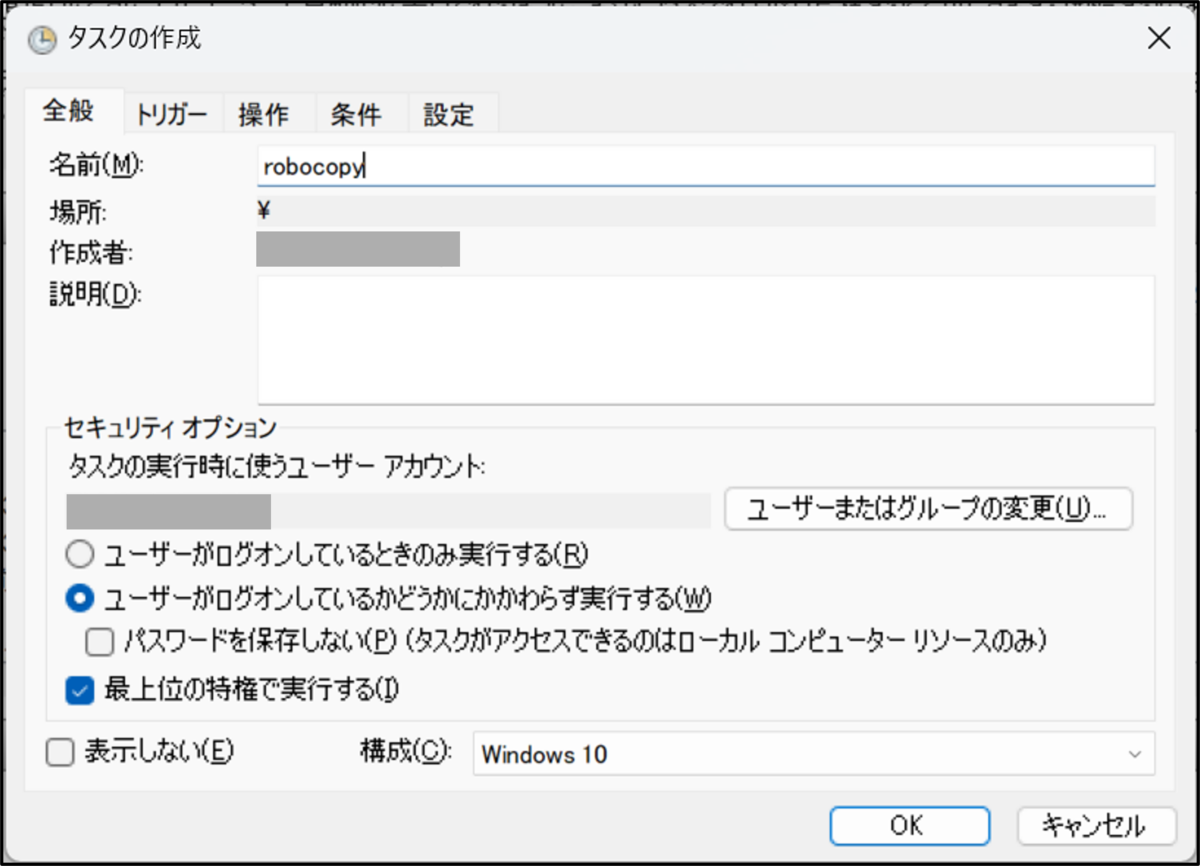Click the 名前 field containing robocopy
1200x866 pixels.
point(706,166)
